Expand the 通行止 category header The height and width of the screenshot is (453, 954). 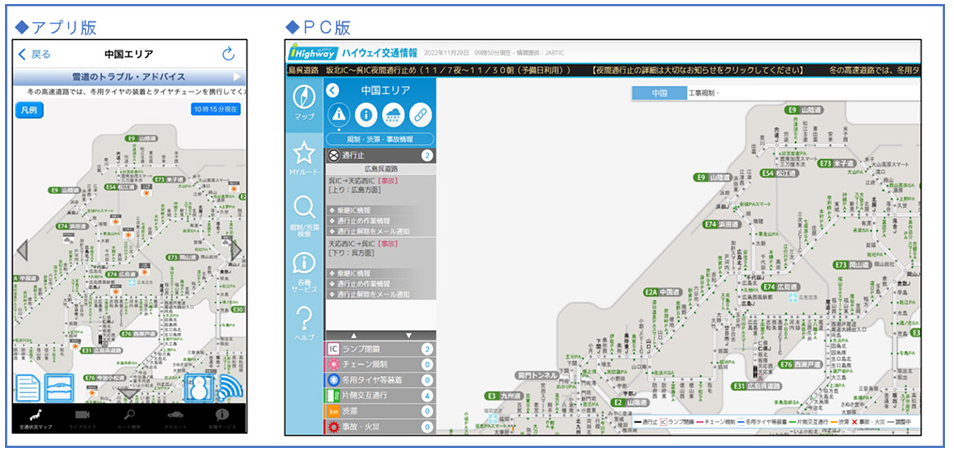tap(380, 156)
